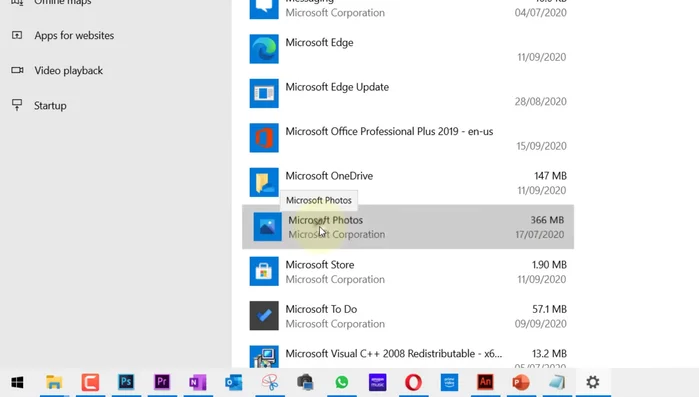
Task: Click the 15/09/2020 install date of Office
Action: pos(541,146)
